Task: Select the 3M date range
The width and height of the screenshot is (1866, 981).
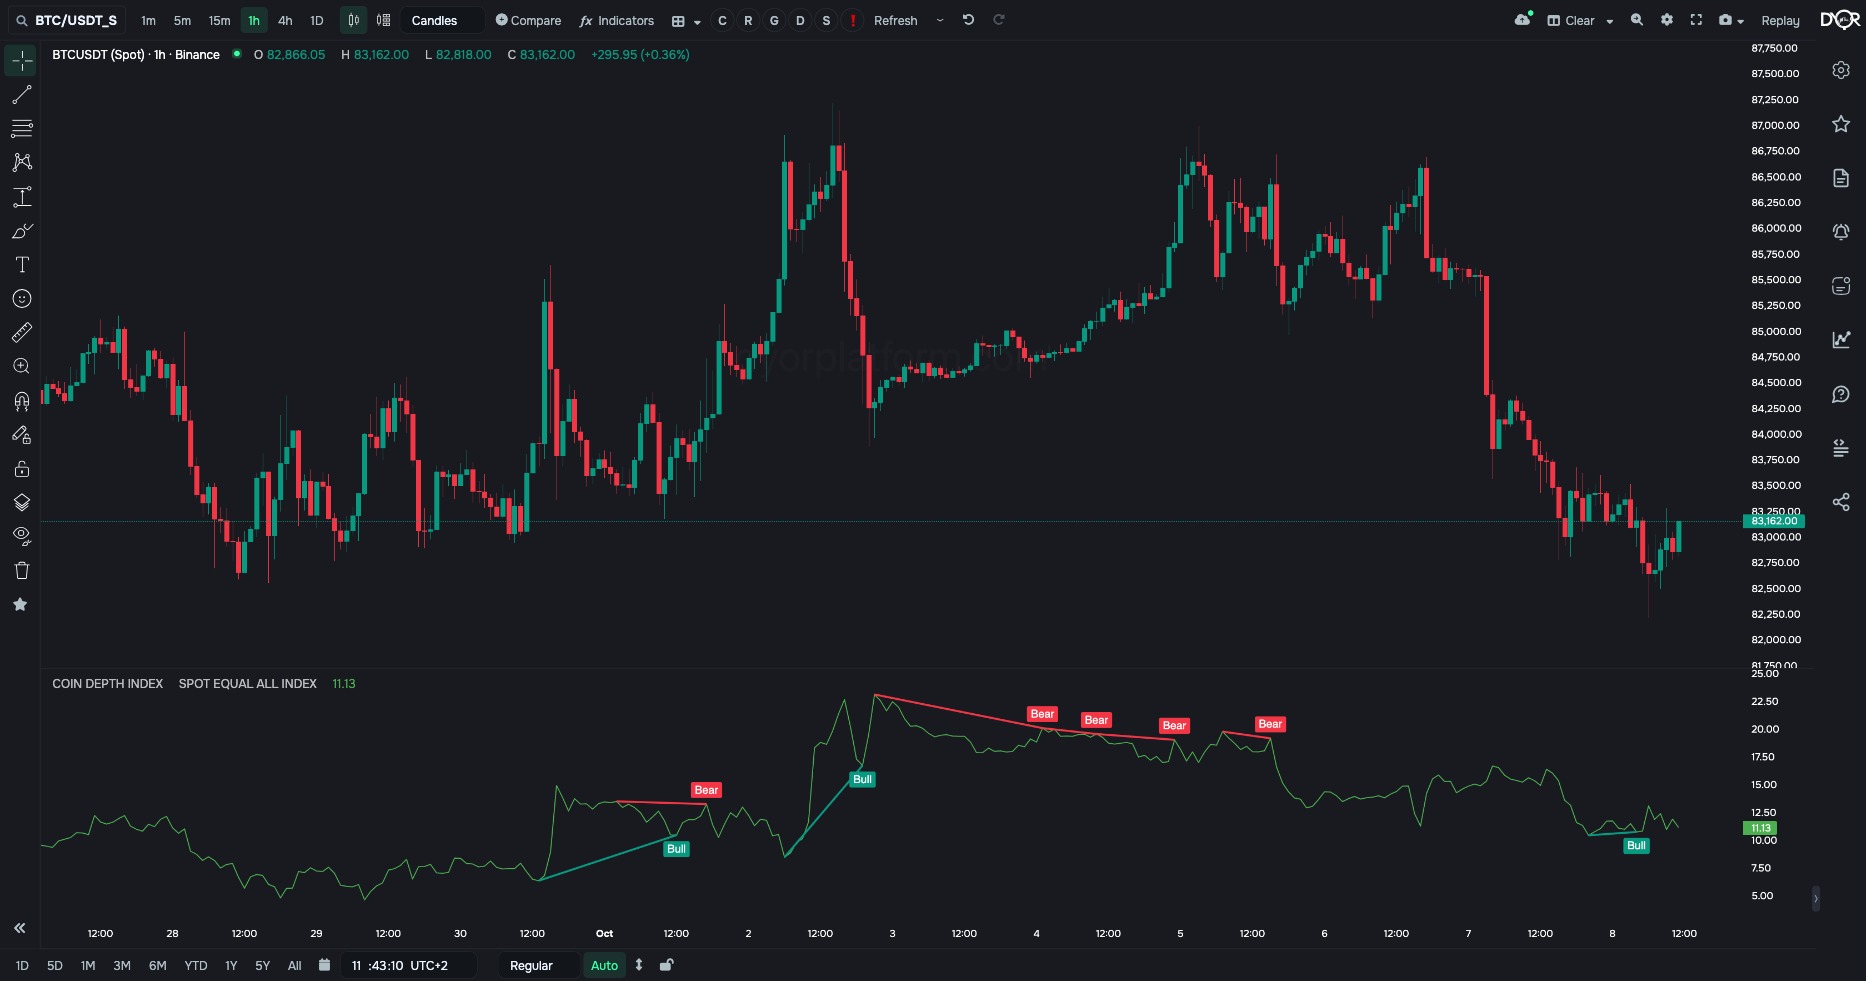Action: [122, 966]
